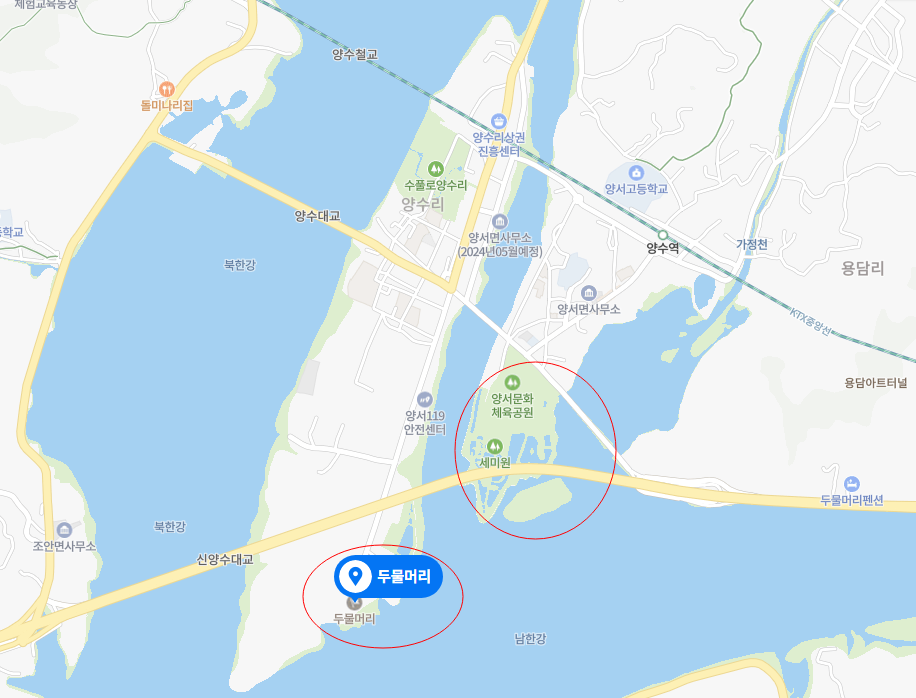Select the 수풀로양수리 park tree icon
The height and width of the screenshot is (698, 916).
tap(435, 169)
